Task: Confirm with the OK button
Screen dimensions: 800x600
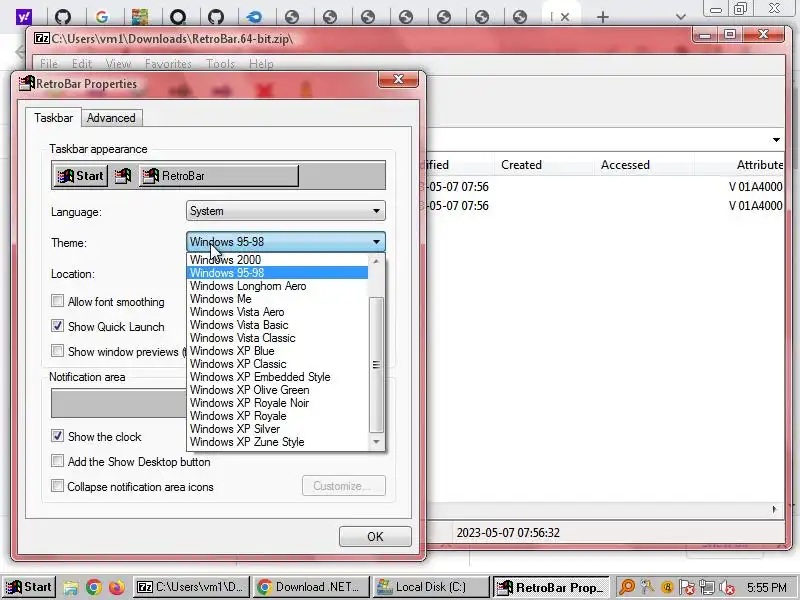Action: coord(375,536)
